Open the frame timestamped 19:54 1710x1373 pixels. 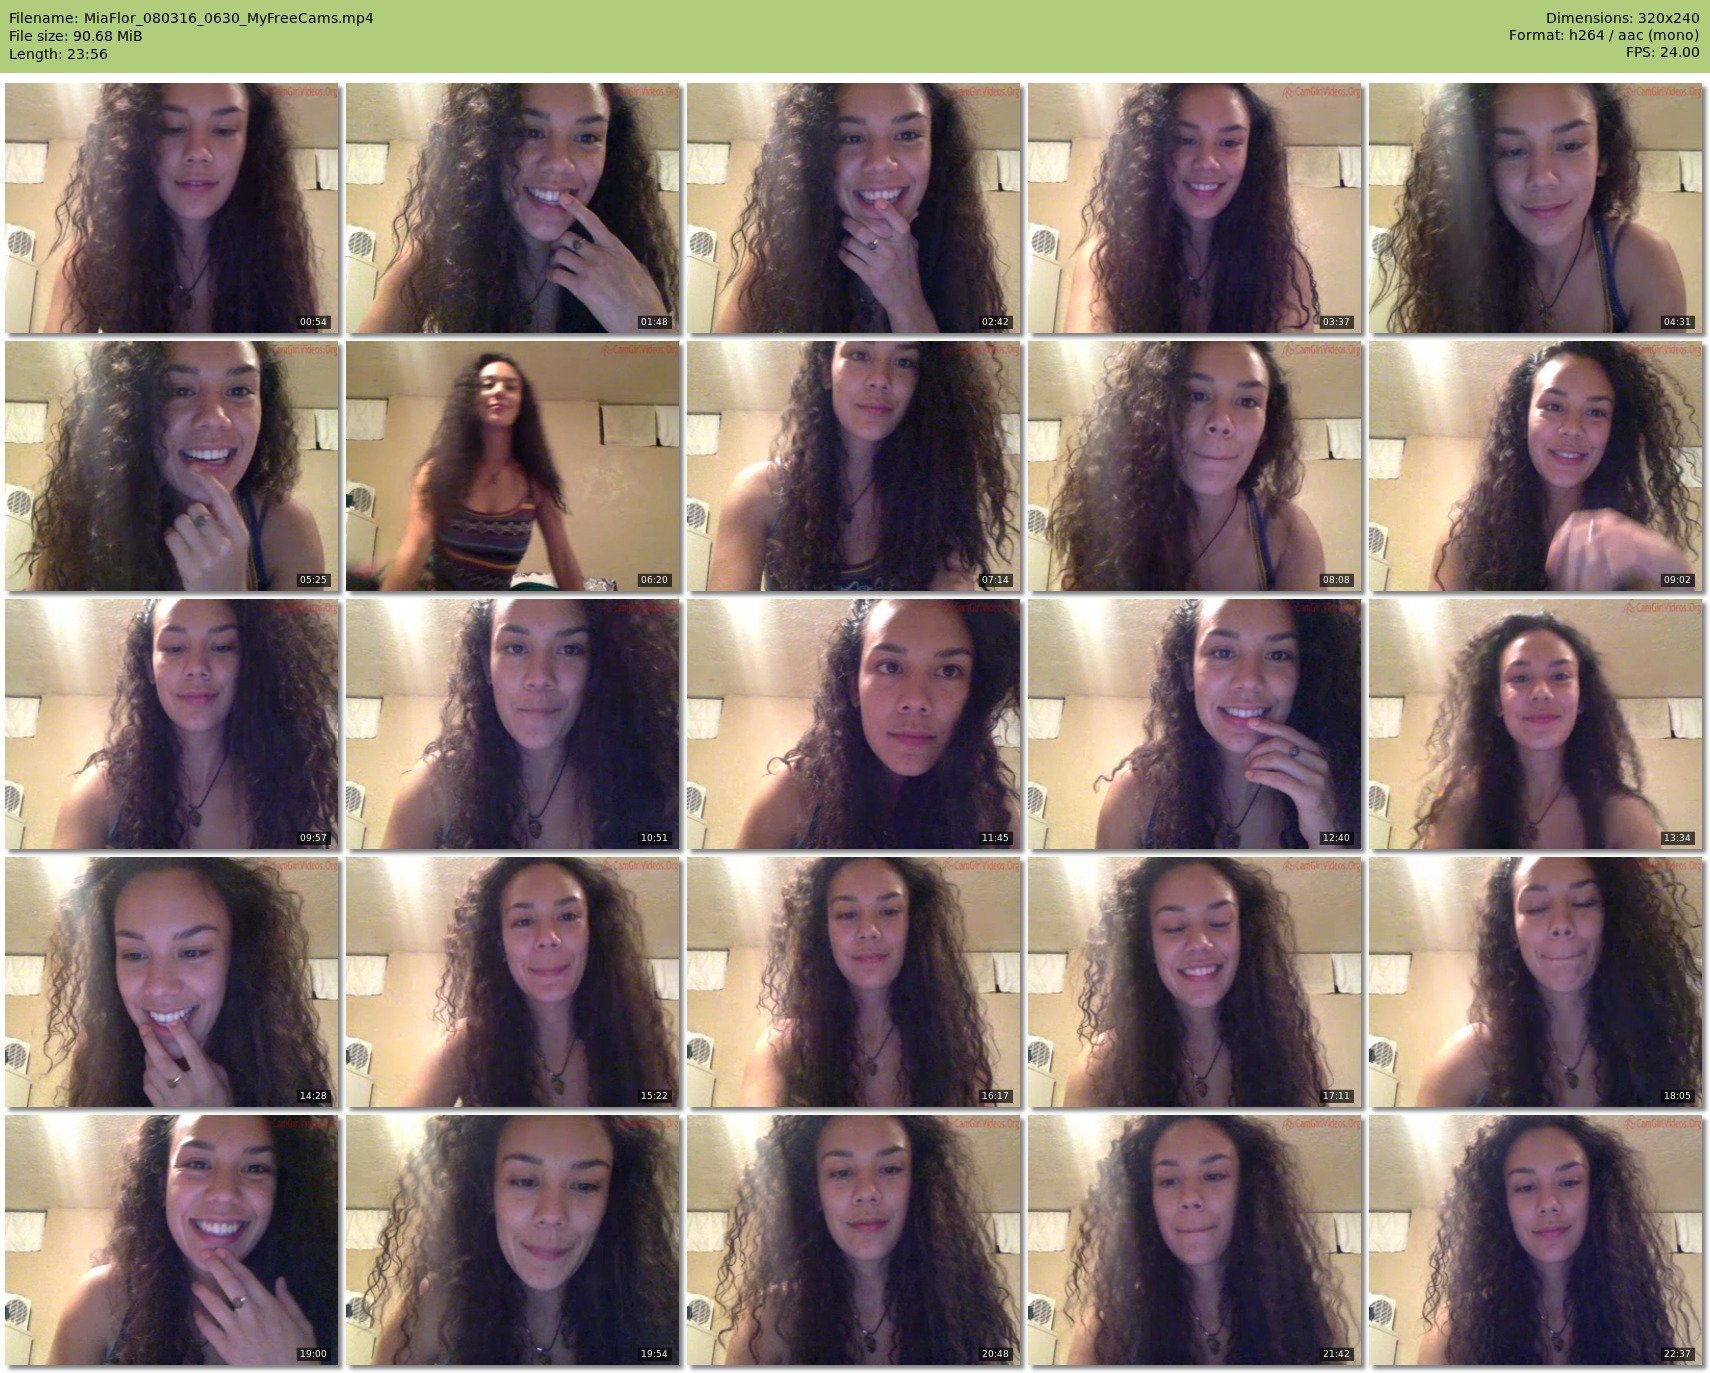click(513, 1240)
